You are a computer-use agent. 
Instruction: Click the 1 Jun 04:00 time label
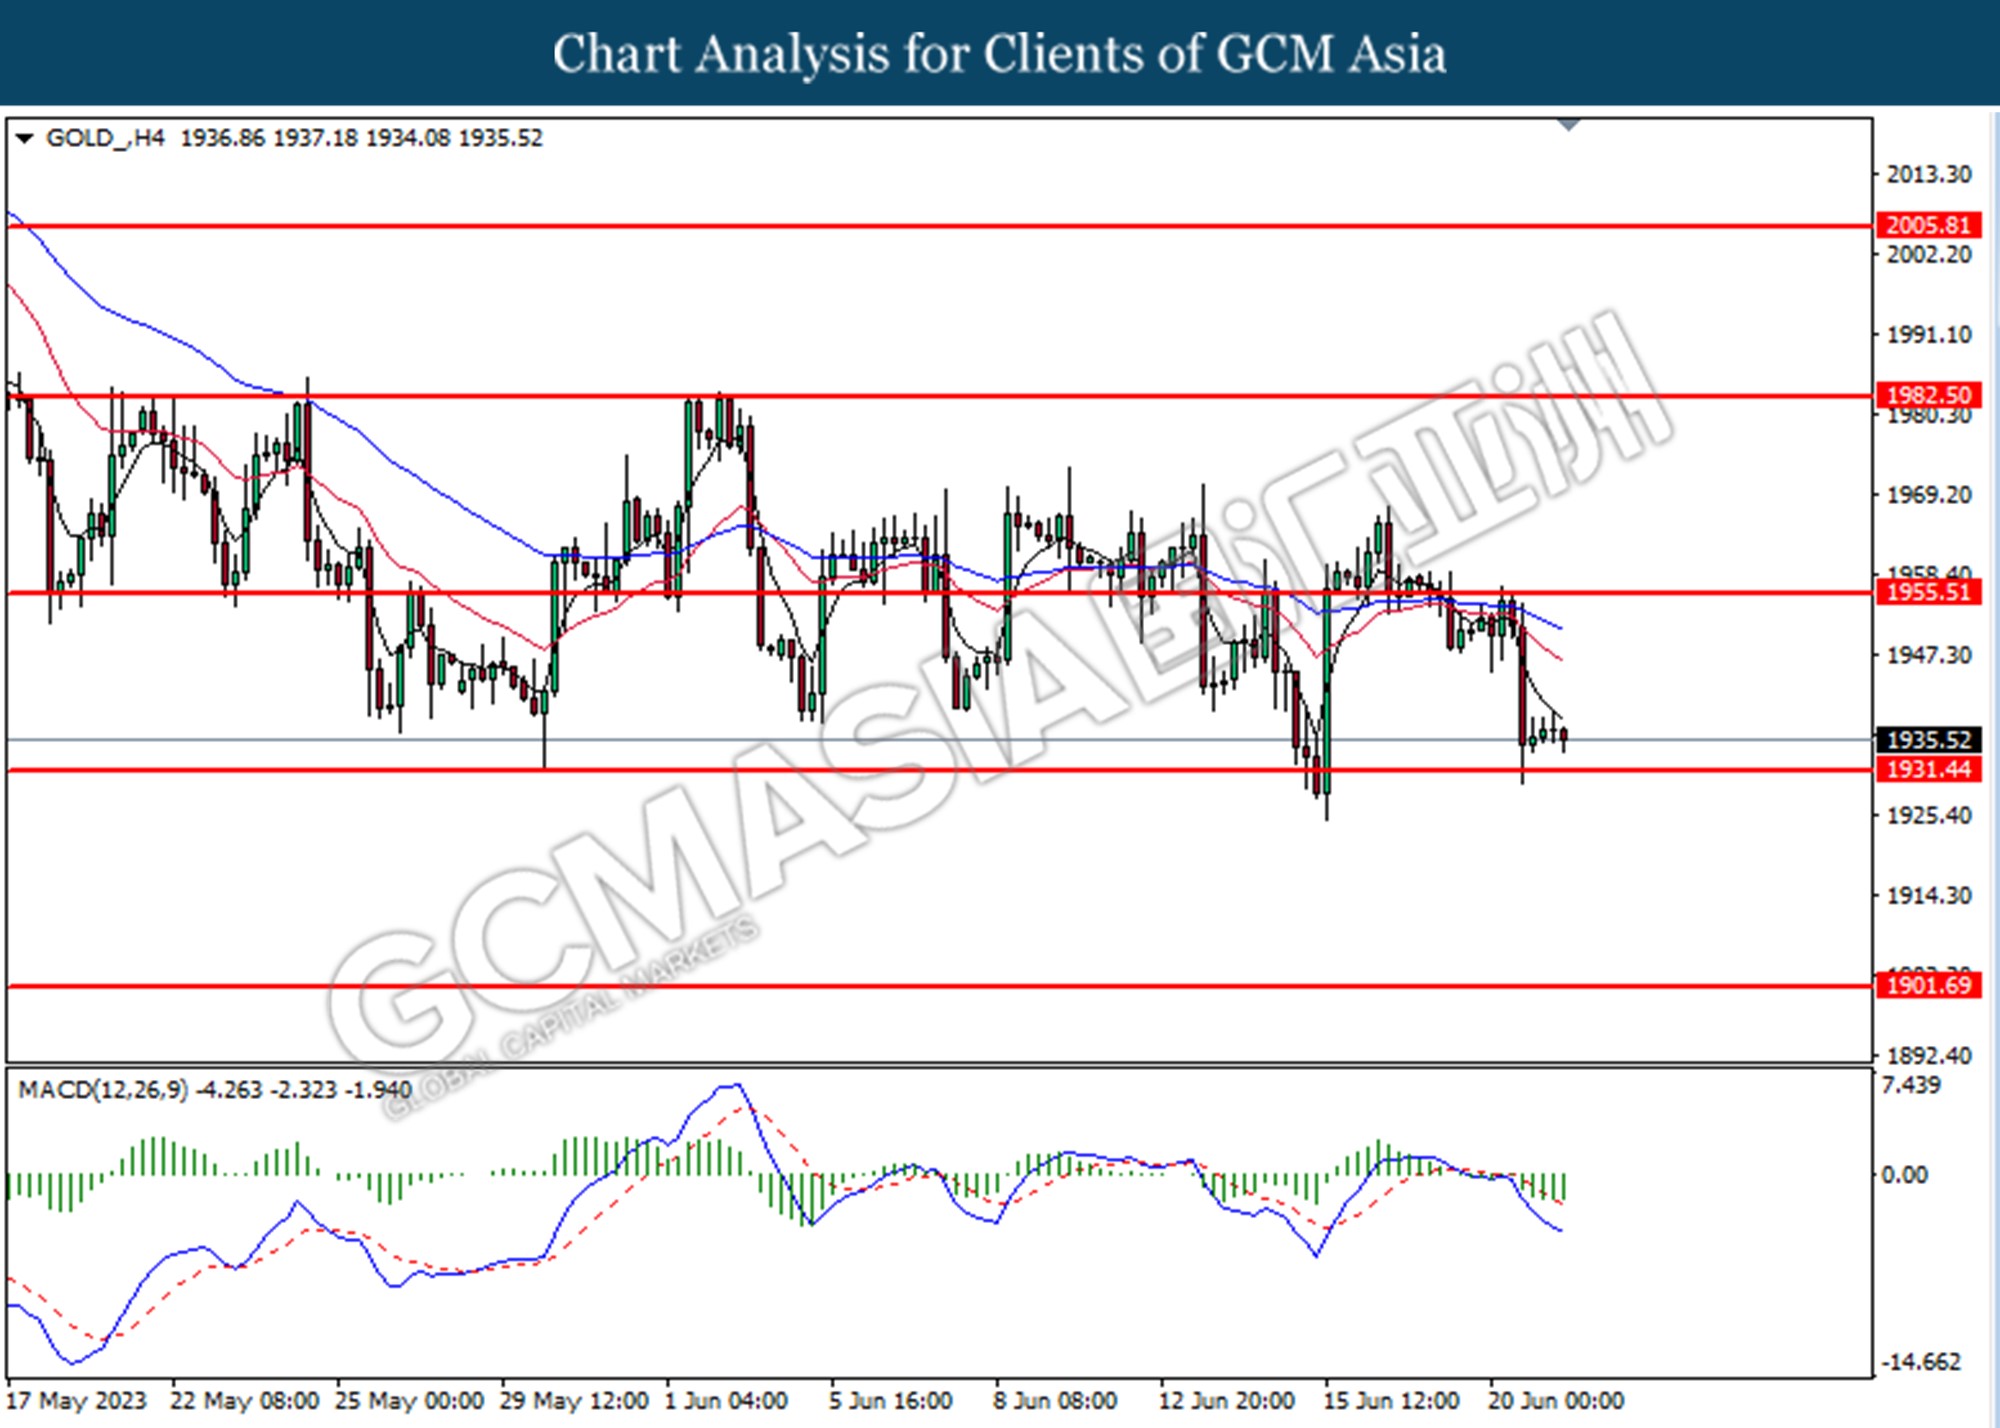coord(726,1401)
